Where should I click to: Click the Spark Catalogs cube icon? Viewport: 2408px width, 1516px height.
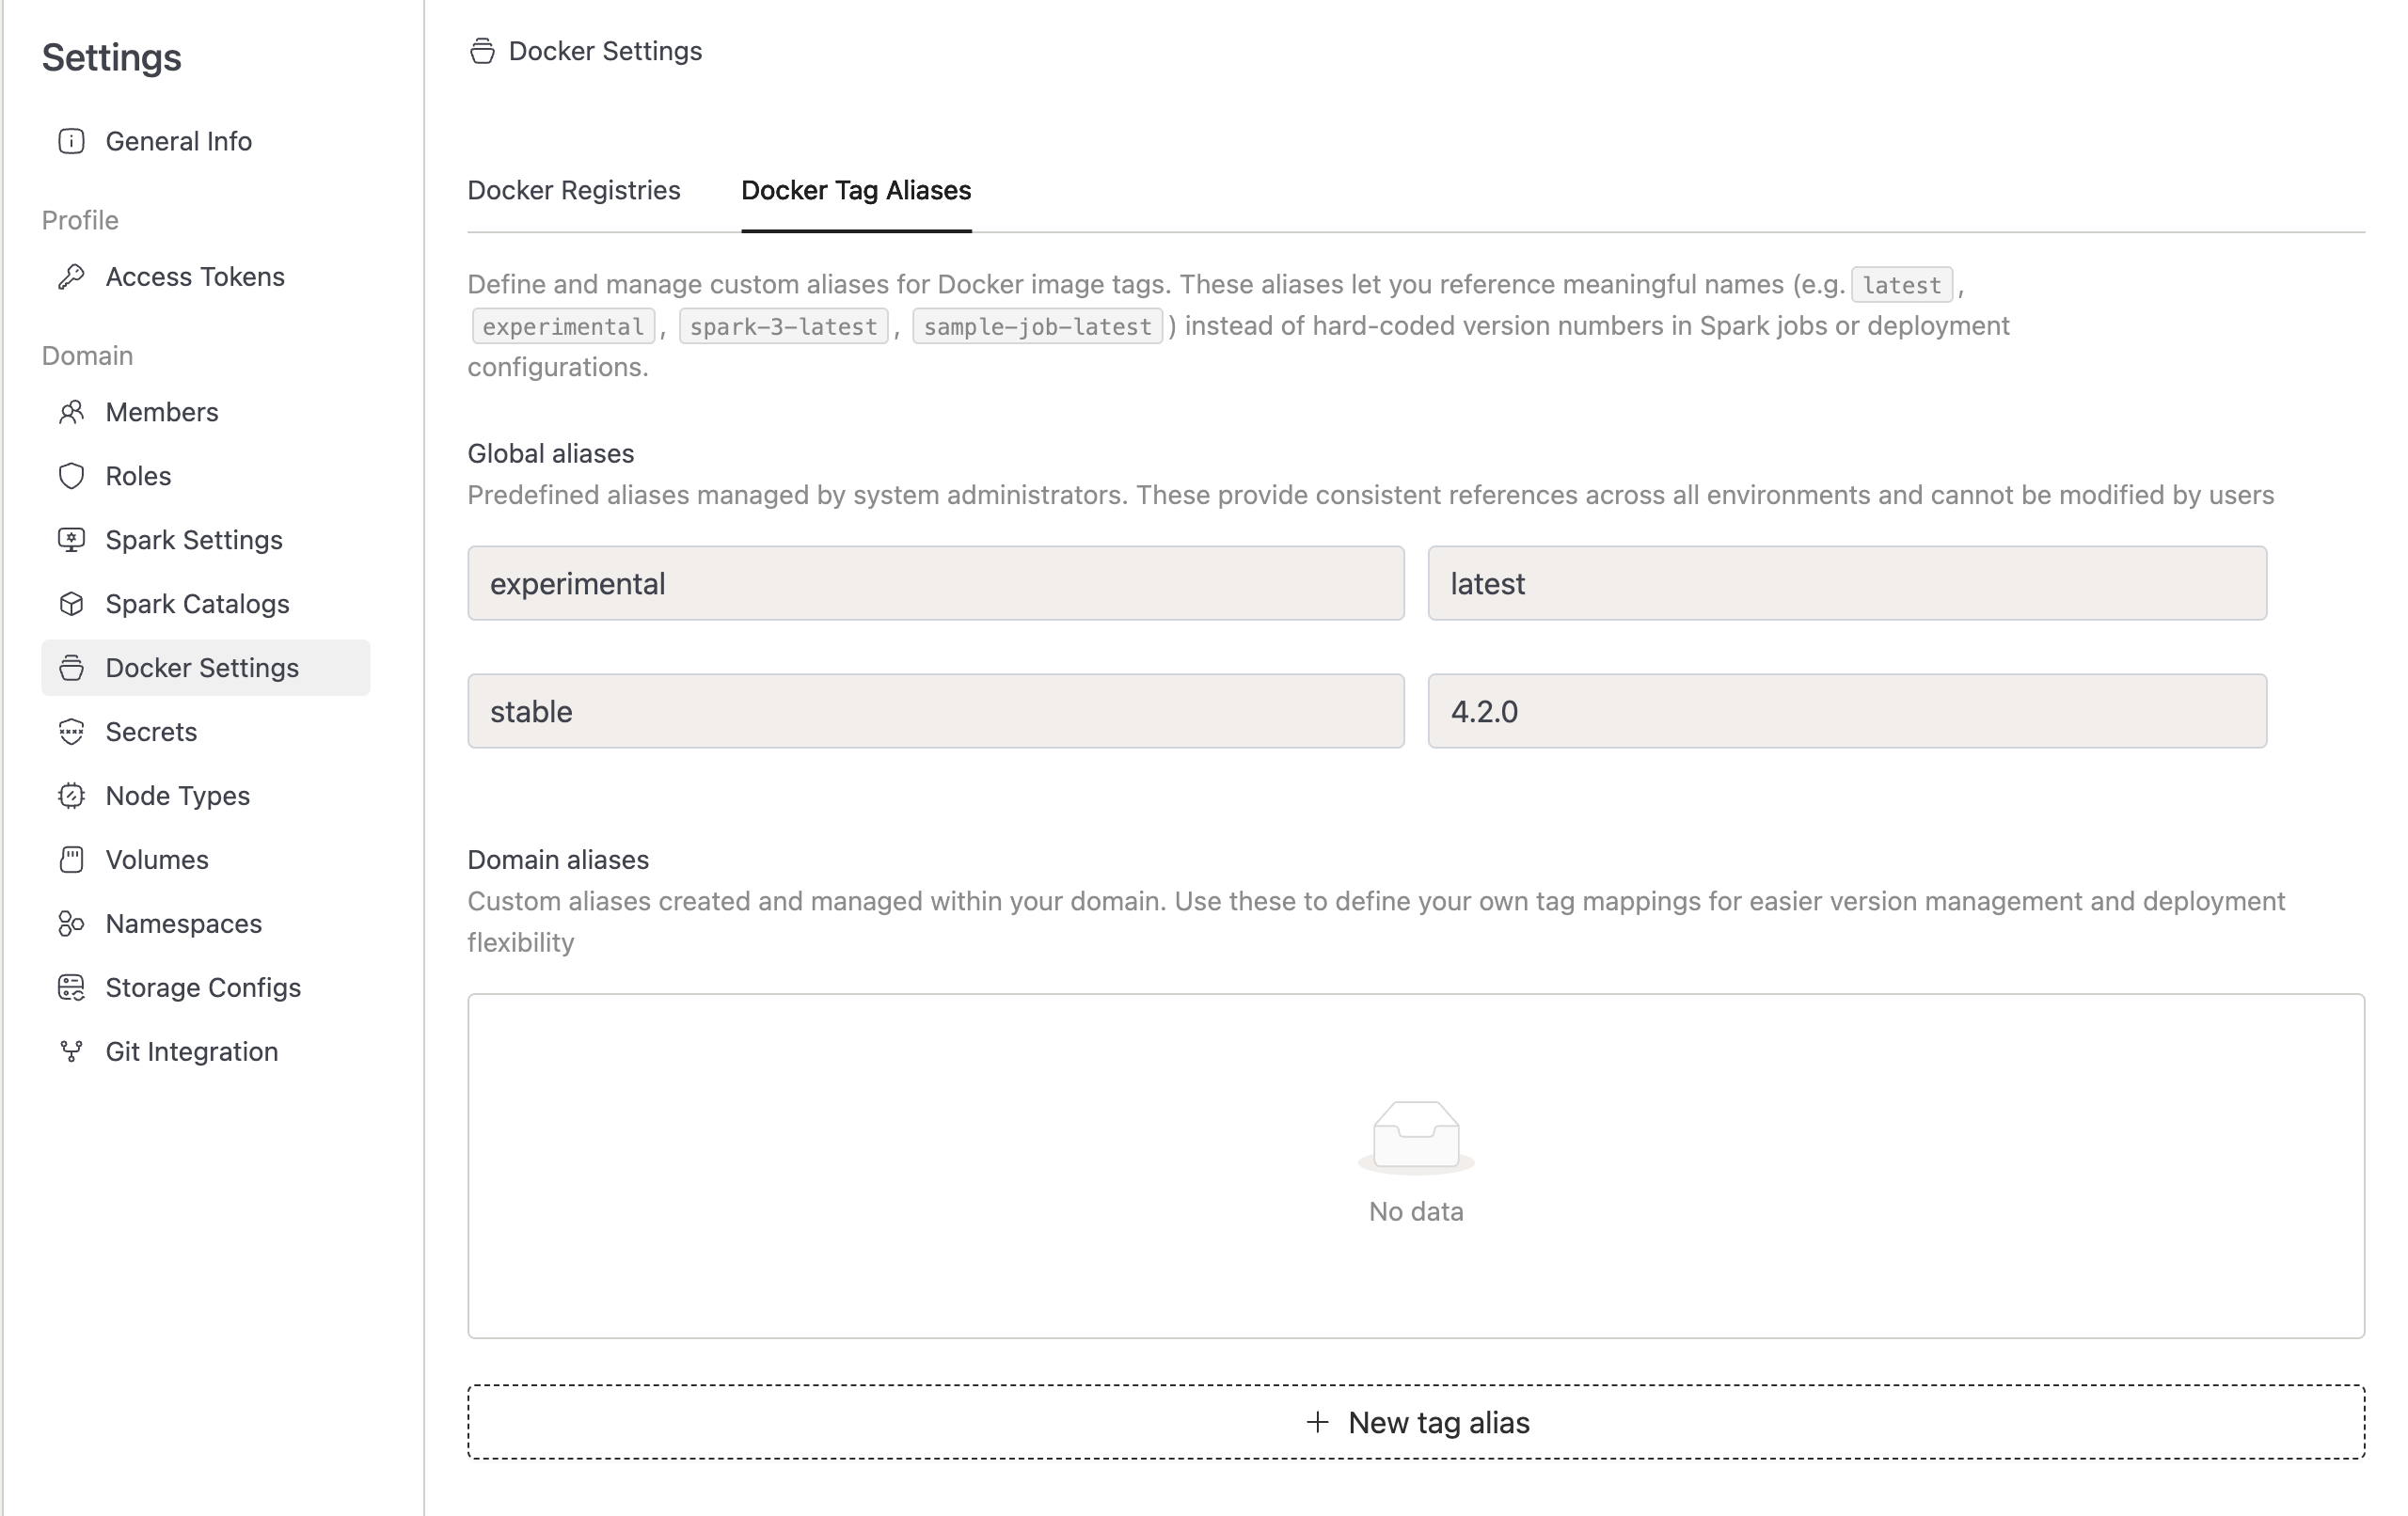click(71, 604)
